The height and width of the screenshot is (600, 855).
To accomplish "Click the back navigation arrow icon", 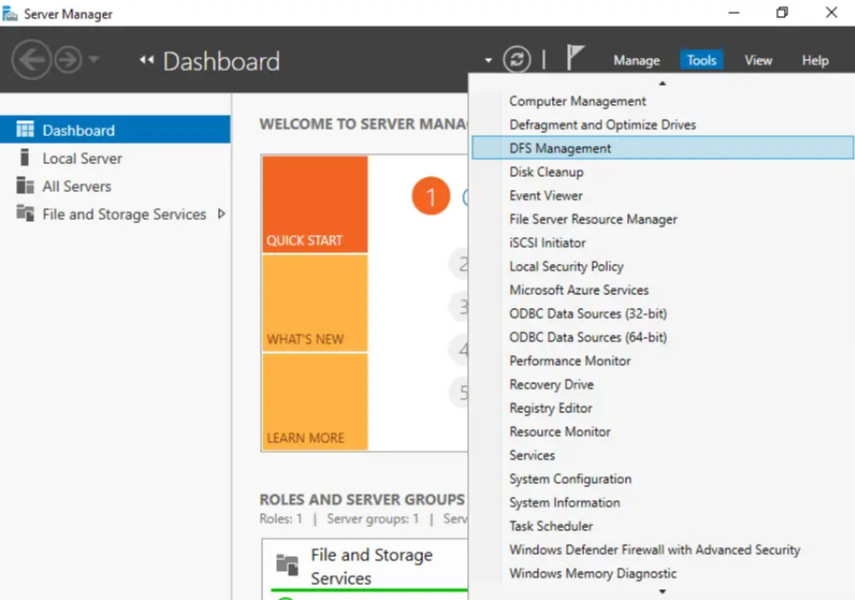I will tap(31, 59).
